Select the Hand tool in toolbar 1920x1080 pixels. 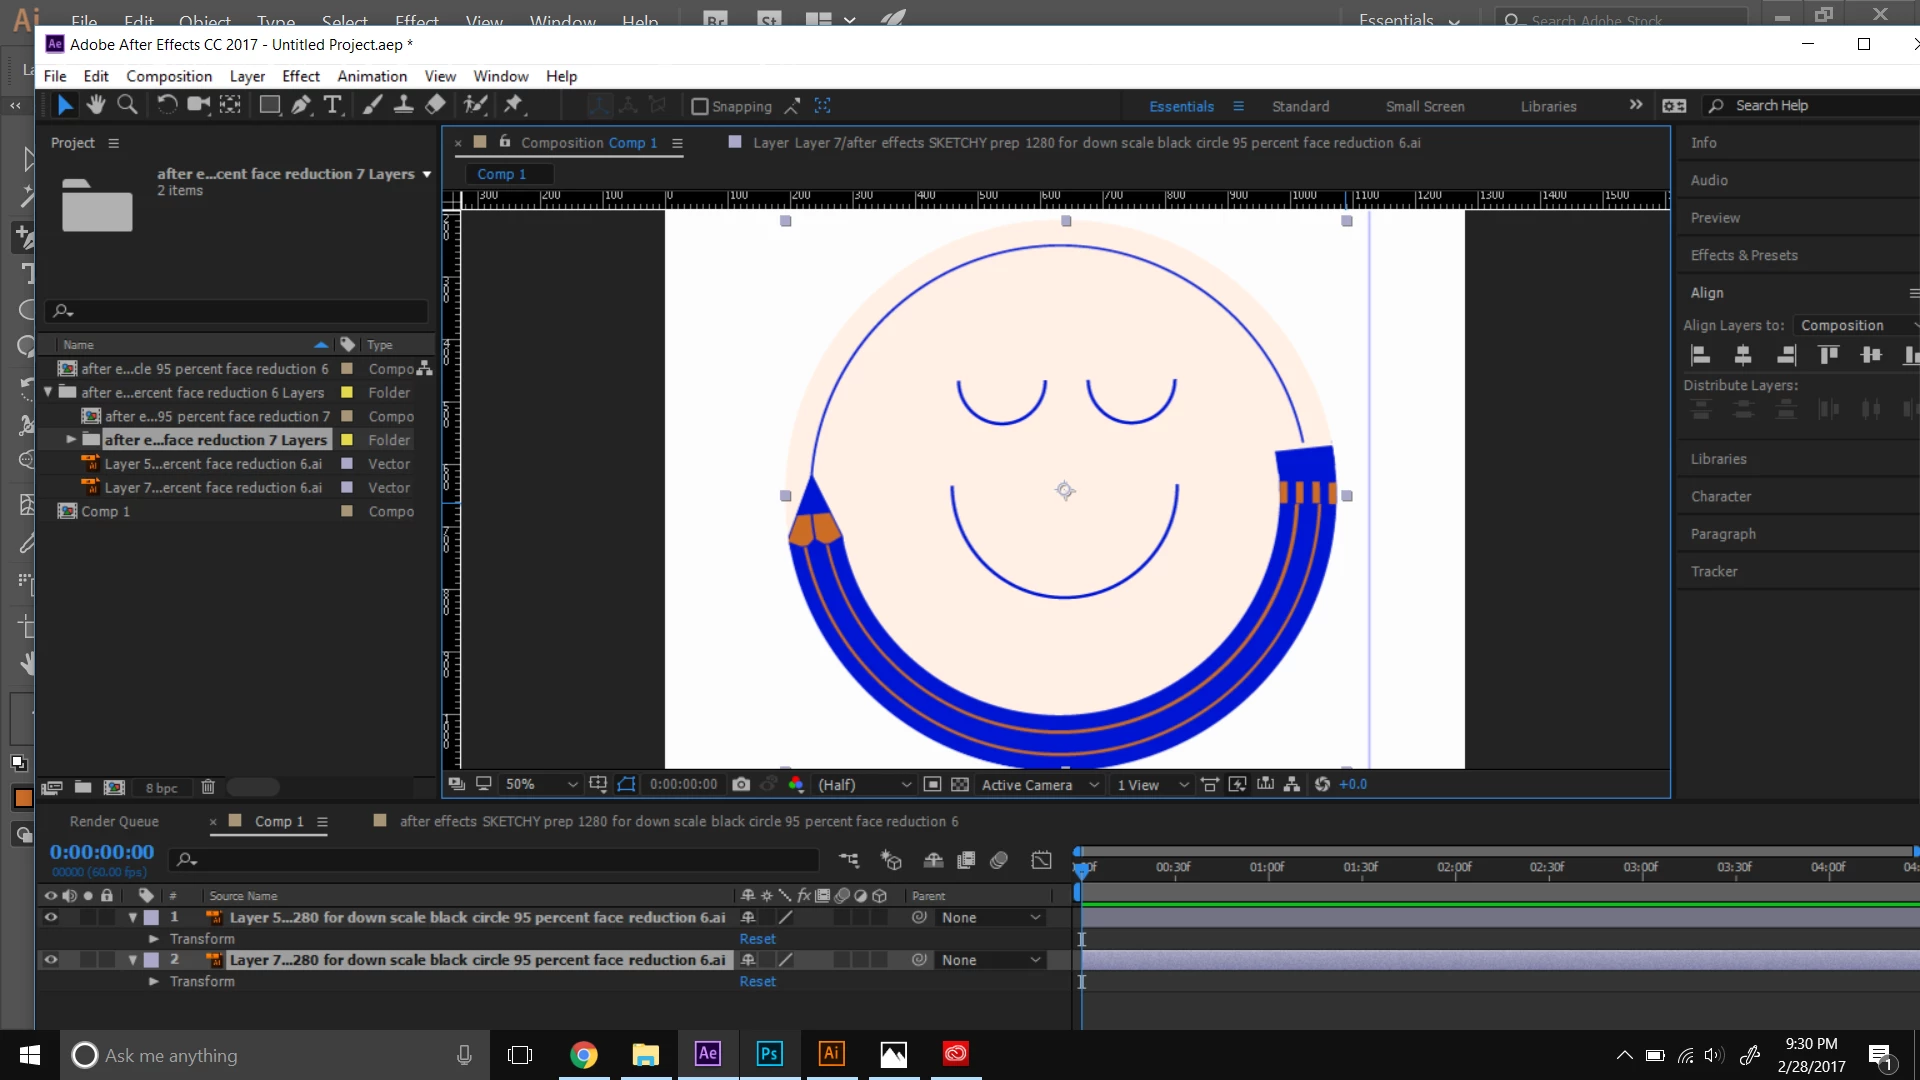96,105
